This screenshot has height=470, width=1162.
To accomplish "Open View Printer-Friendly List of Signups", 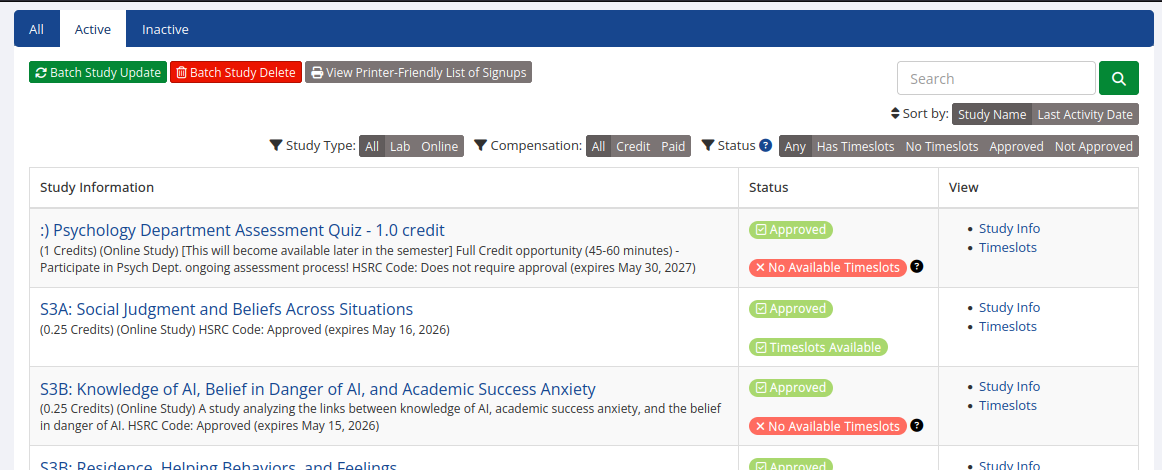I will pos(419,73).
